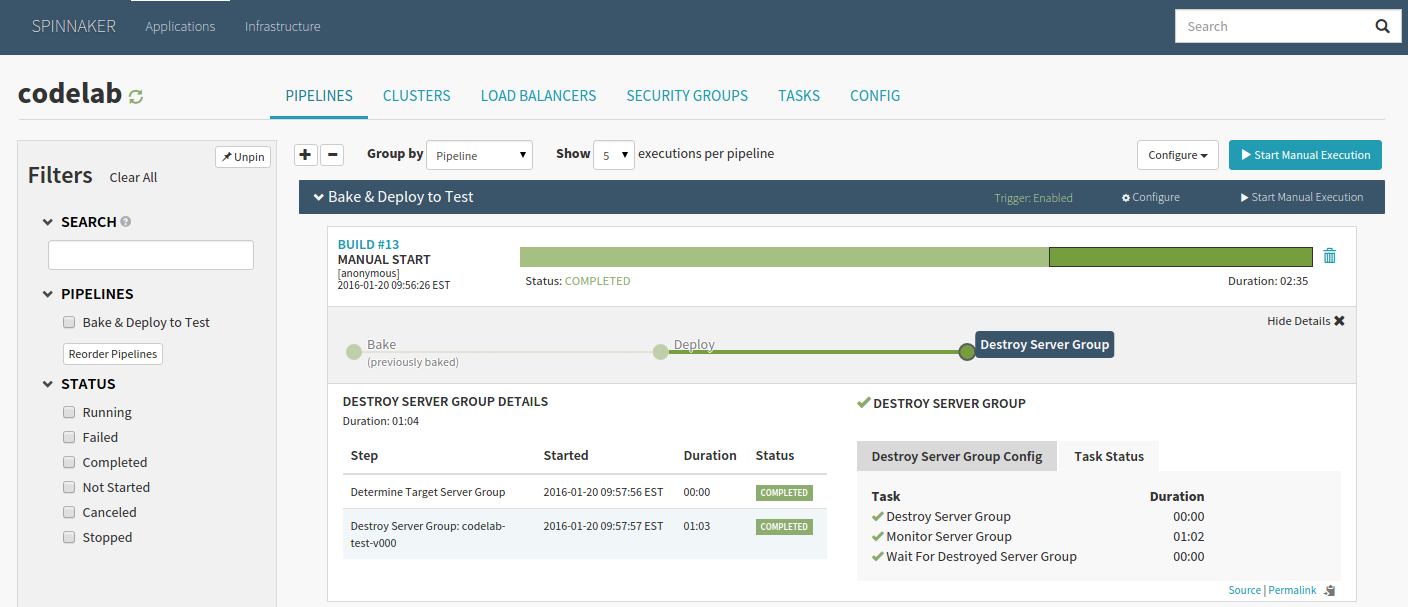This screenshot has width=1408, height=607.
Task: Enable the Not Started status filter
Action: pos(69,487)
